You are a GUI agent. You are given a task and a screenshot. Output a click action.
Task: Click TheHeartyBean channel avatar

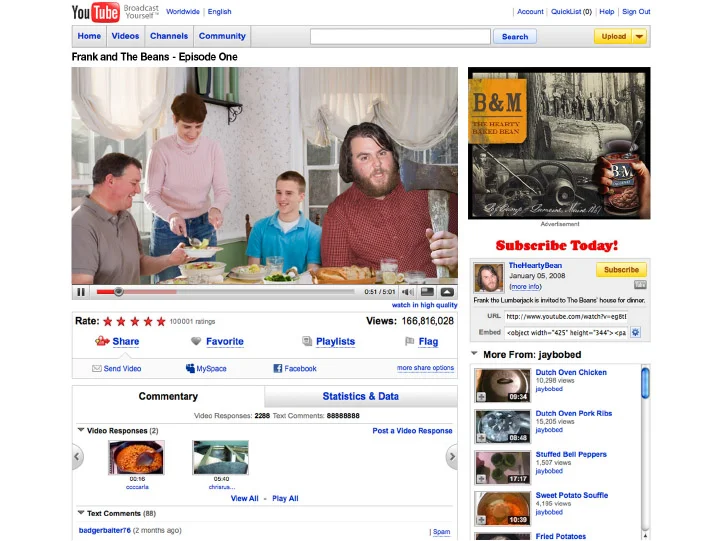pyautogui.click(x=489, y=278)
